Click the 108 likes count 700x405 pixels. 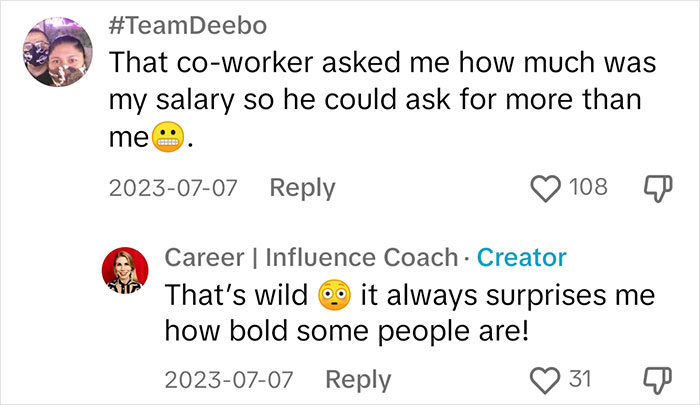[587, 187]
